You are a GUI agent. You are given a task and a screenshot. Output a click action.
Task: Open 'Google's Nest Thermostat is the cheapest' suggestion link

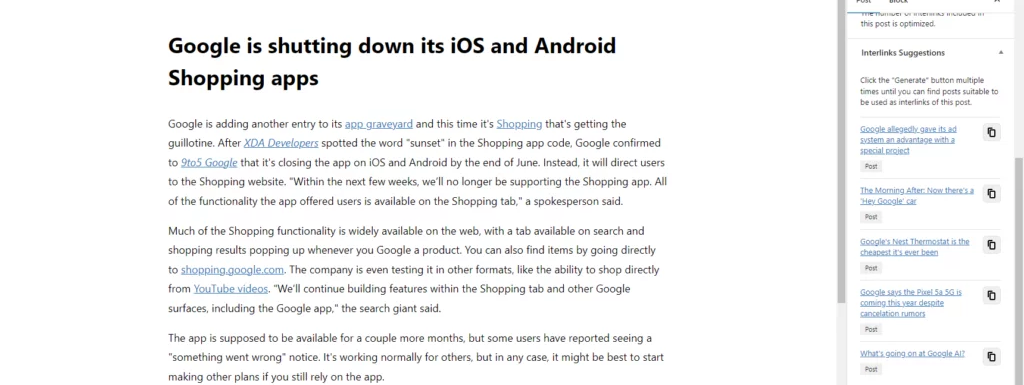(x=914, y=247)
